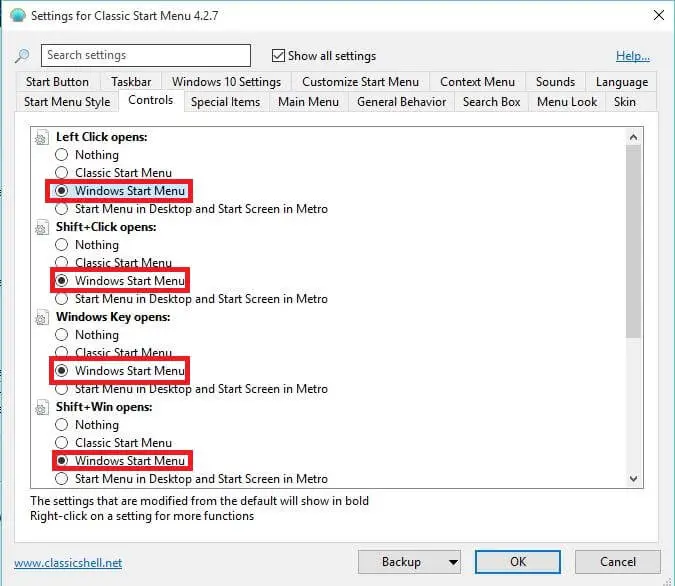Click the settings list scrollbar thumb
Image resolution: width=675 pixels, height=586 pixels.
(633, 242)
